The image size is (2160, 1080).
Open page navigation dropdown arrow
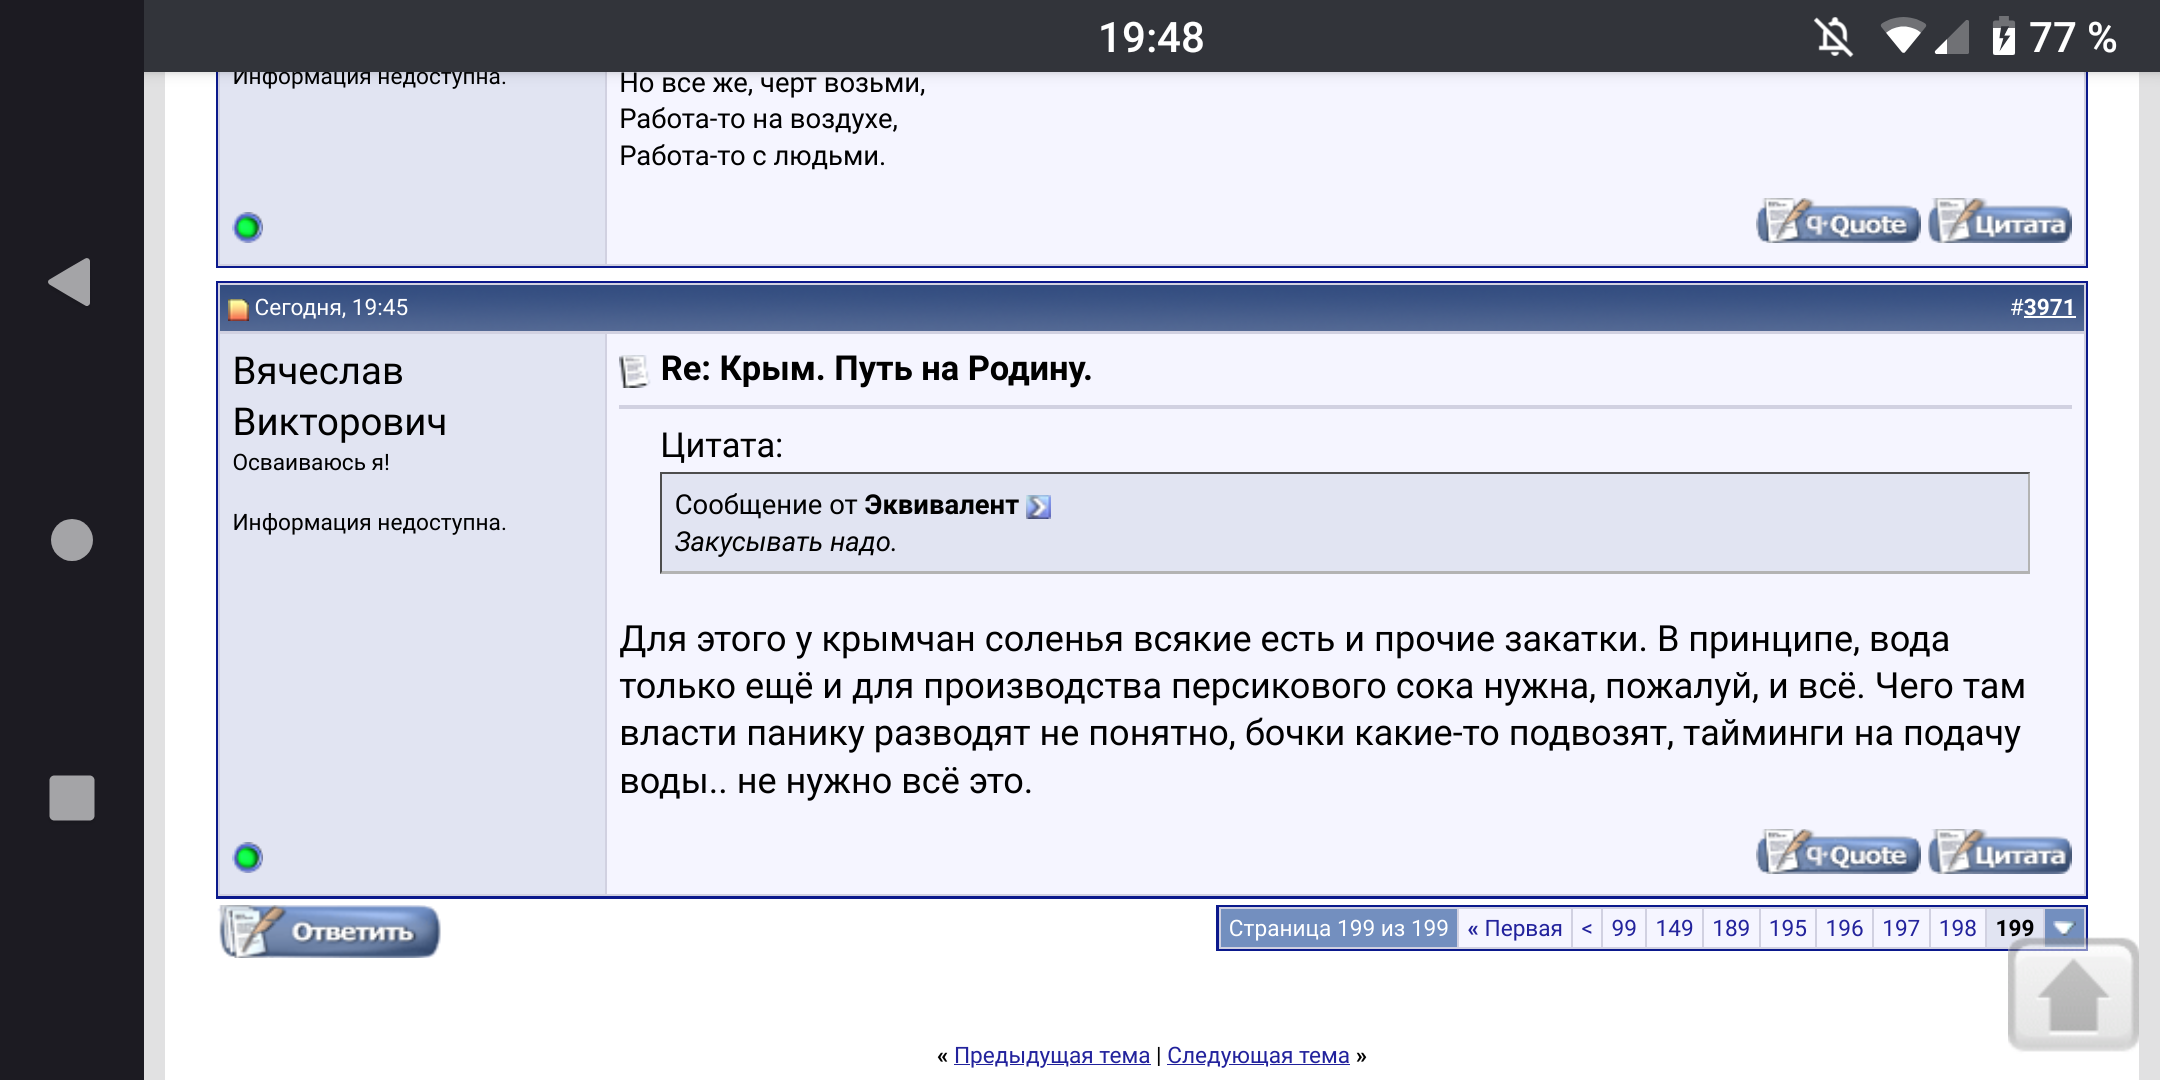pos(2063,928)
